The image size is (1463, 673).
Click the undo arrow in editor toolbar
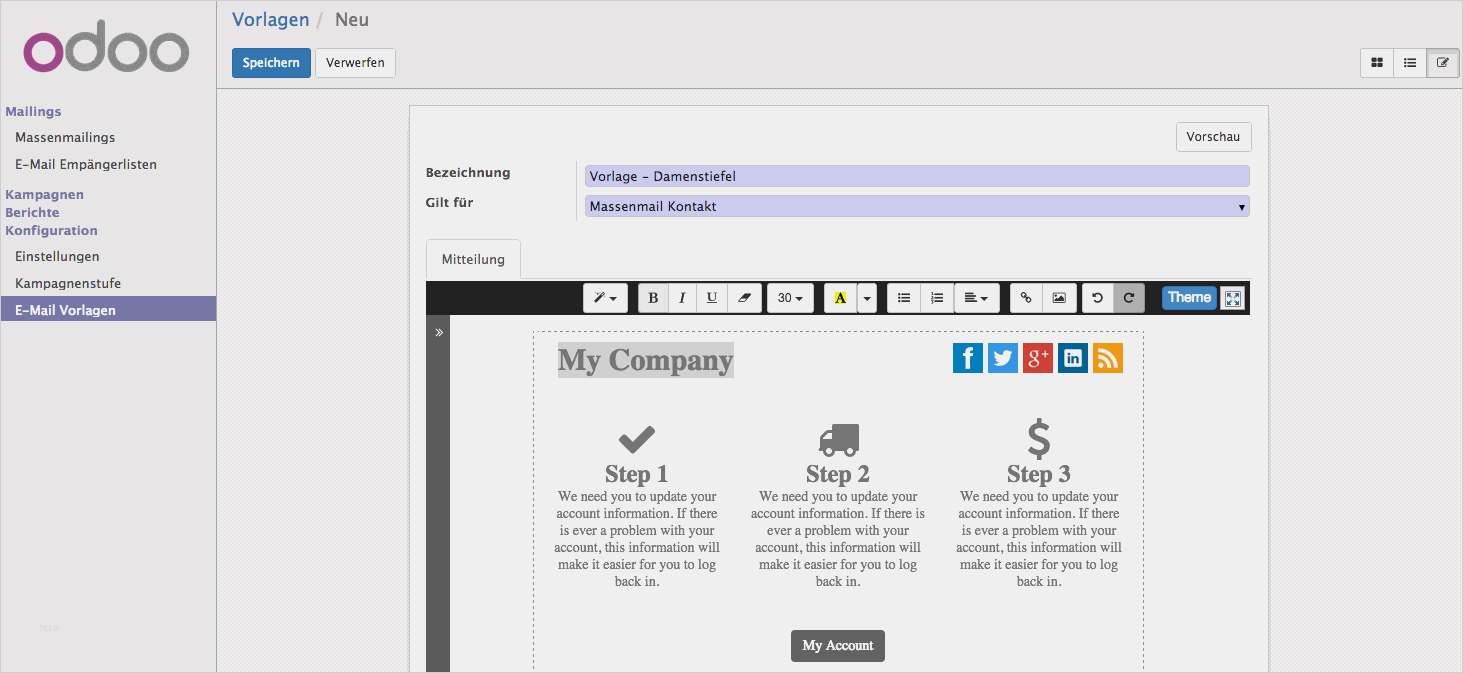point(1097,298)
